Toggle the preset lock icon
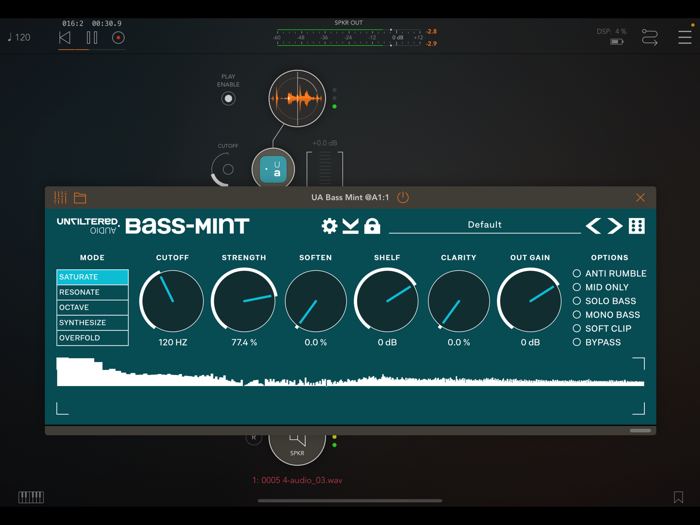Viewport: 700px width, 525px height. tap(372, 226)
